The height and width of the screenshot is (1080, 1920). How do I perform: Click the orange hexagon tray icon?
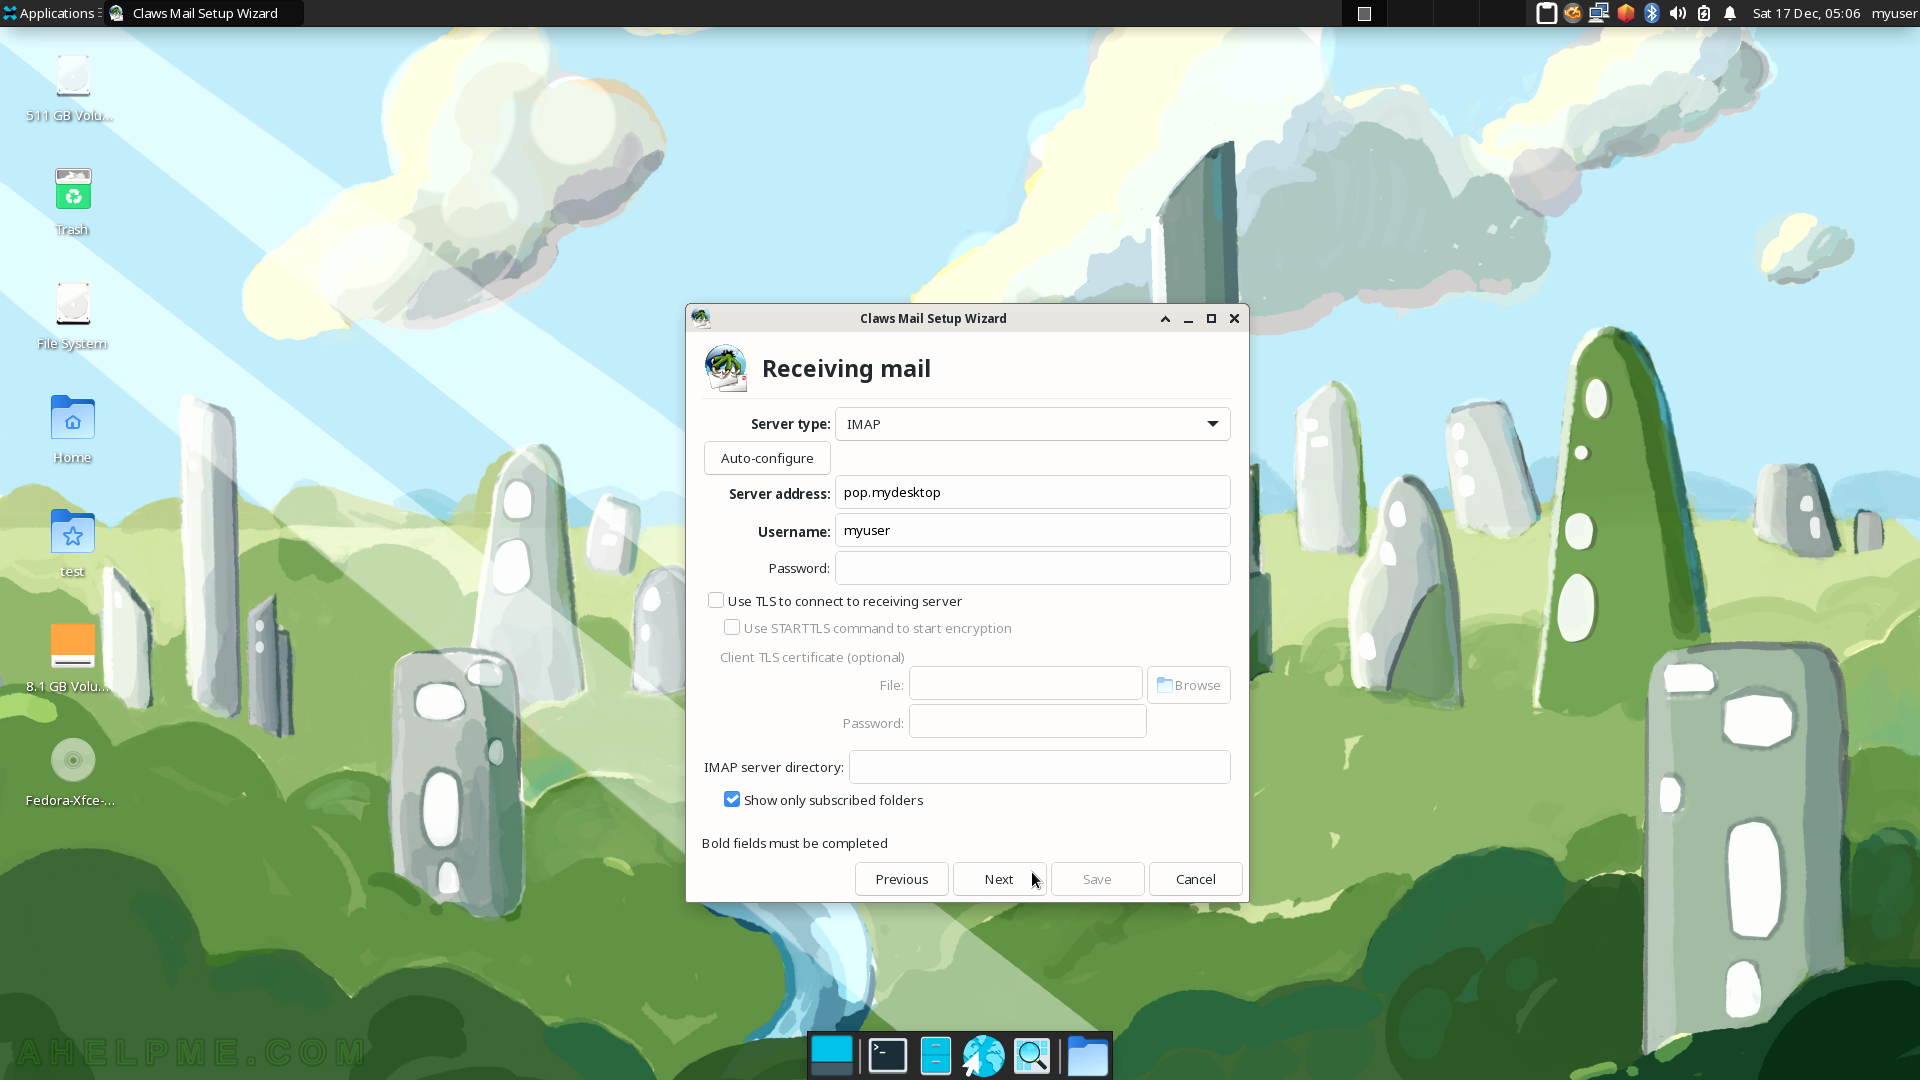[1625, 13]
